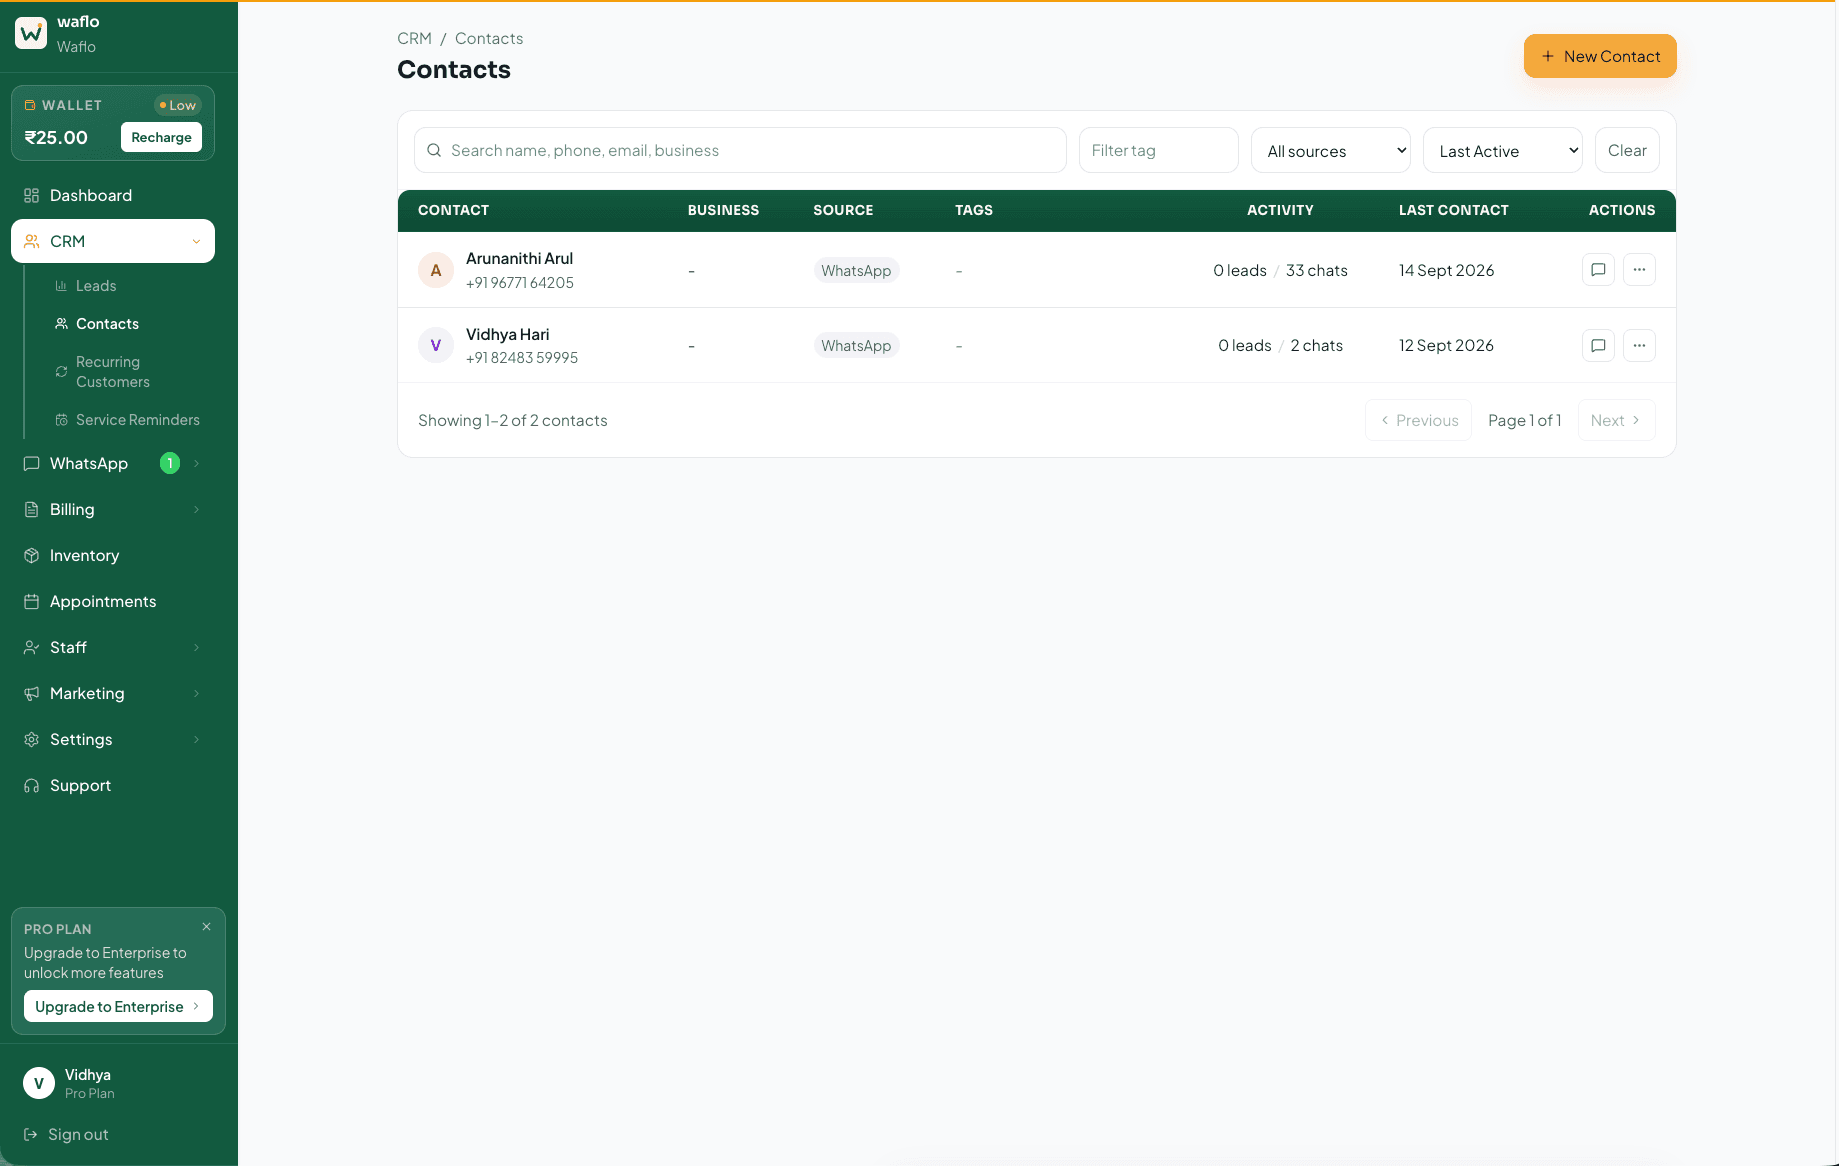
Task: Open more actions for Arunanithi Arul
Action: [1639, 270]
